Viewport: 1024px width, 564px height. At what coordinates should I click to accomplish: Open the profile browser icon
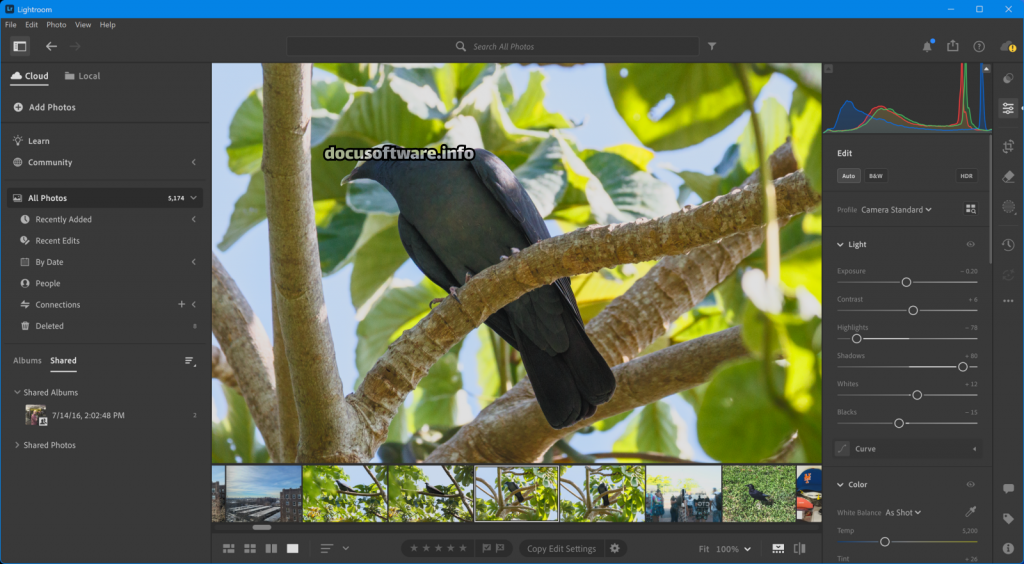tap(970, 209)
